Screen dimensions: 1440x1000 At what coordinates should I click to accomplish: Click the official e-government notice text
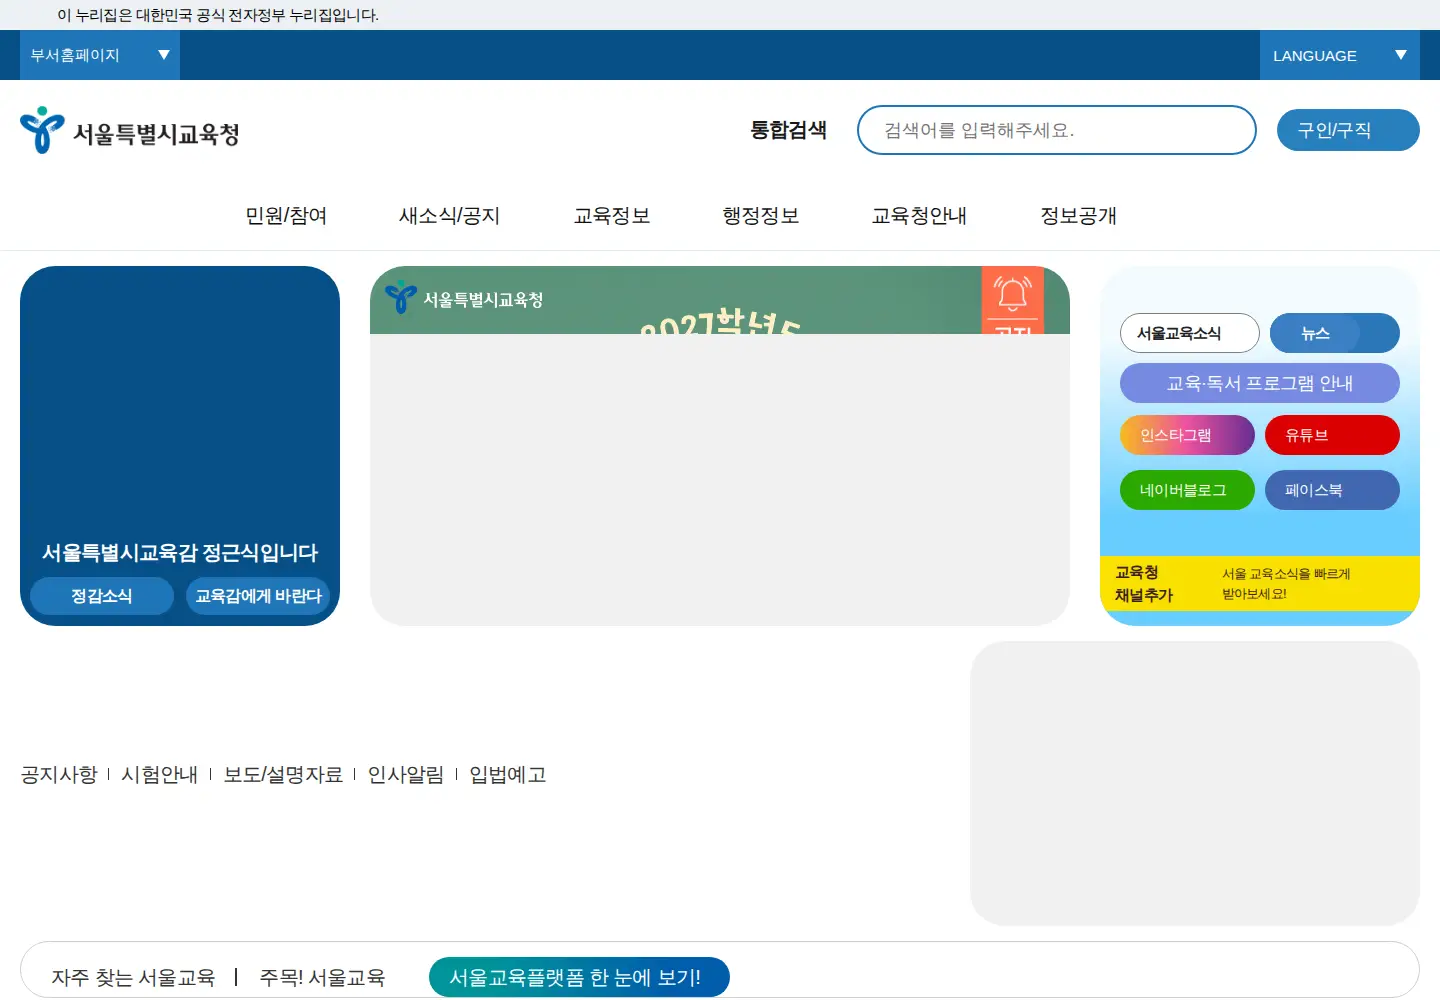[218, 15]
